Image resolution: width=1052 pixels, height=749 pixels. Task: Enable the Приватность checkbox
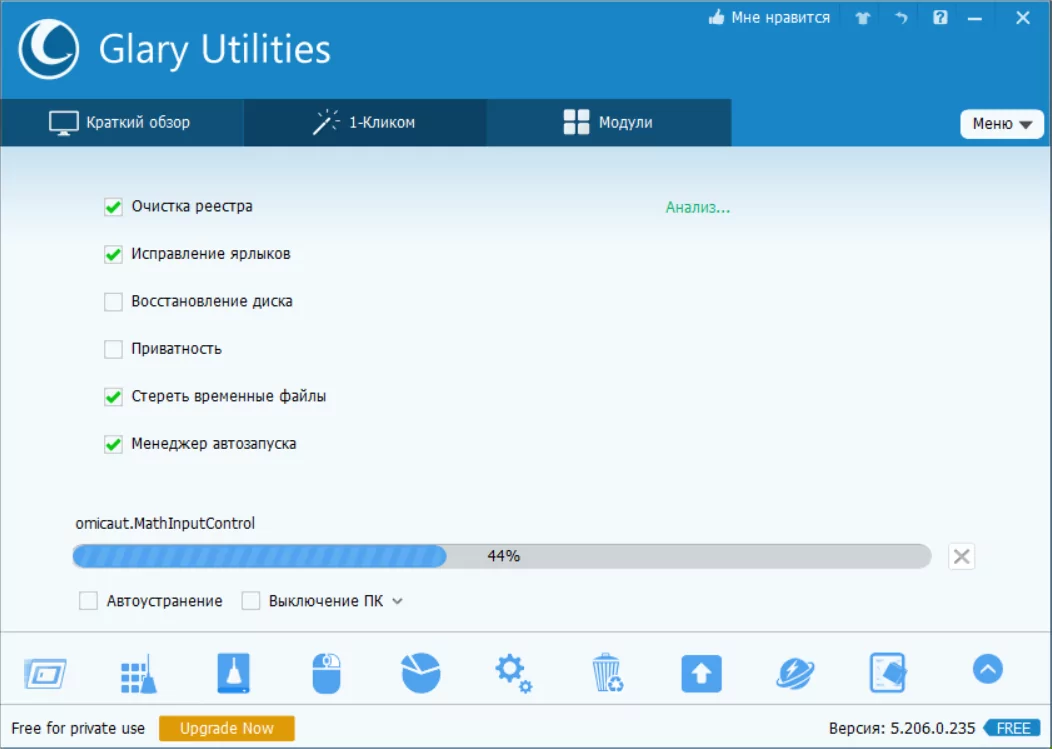(113, 349)
